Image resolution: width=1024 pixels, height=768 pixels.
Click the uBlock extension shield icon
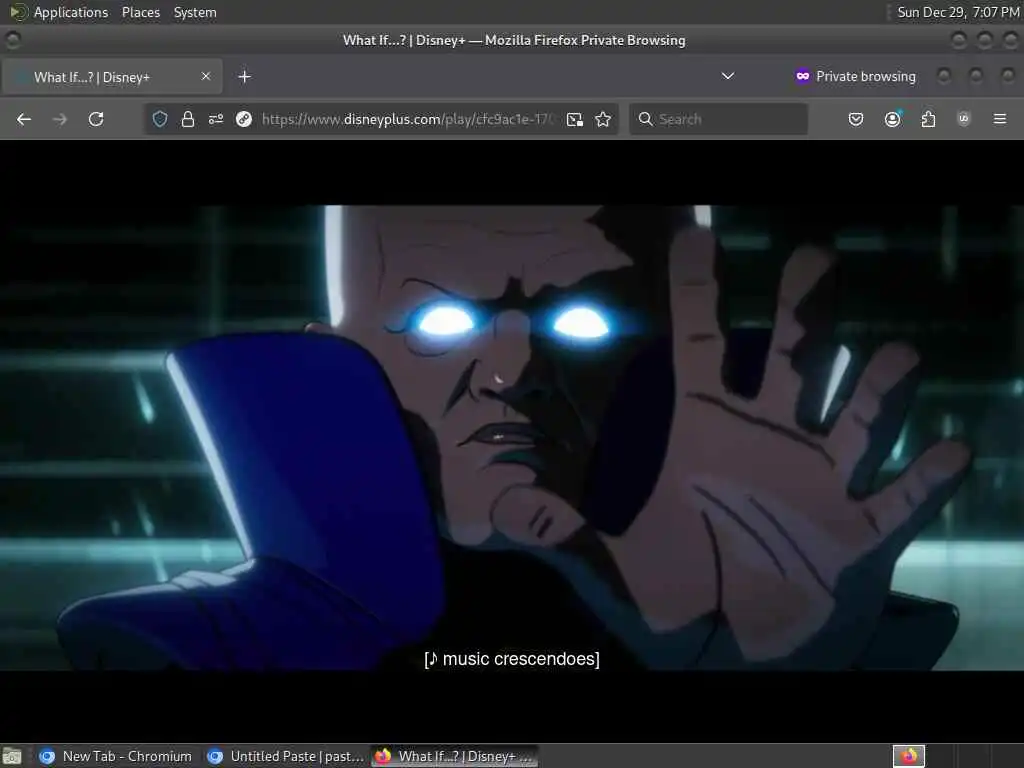click(x=964, y=118)
